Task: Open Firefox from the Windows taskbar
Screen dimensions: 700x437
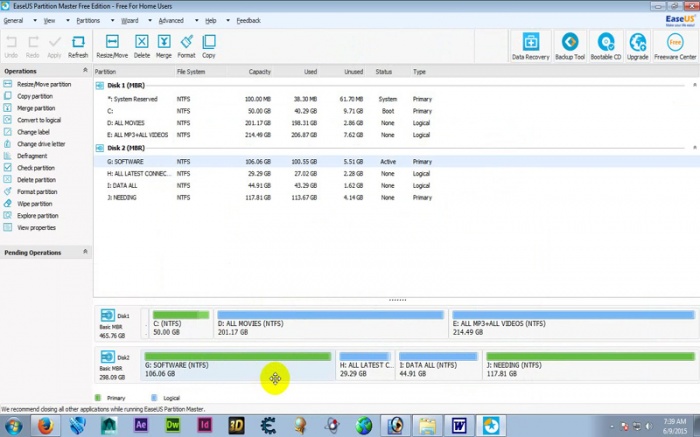Action: click(44, 425)
